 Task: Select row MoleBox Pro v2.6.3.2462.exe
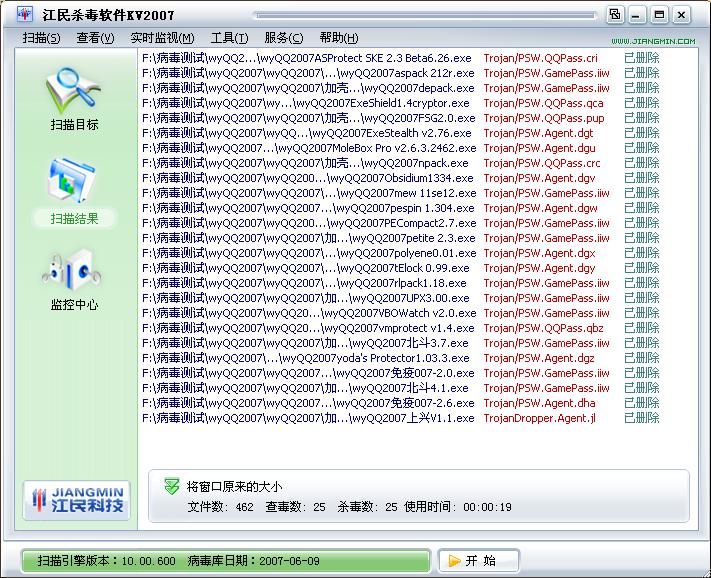pos(401,148)
